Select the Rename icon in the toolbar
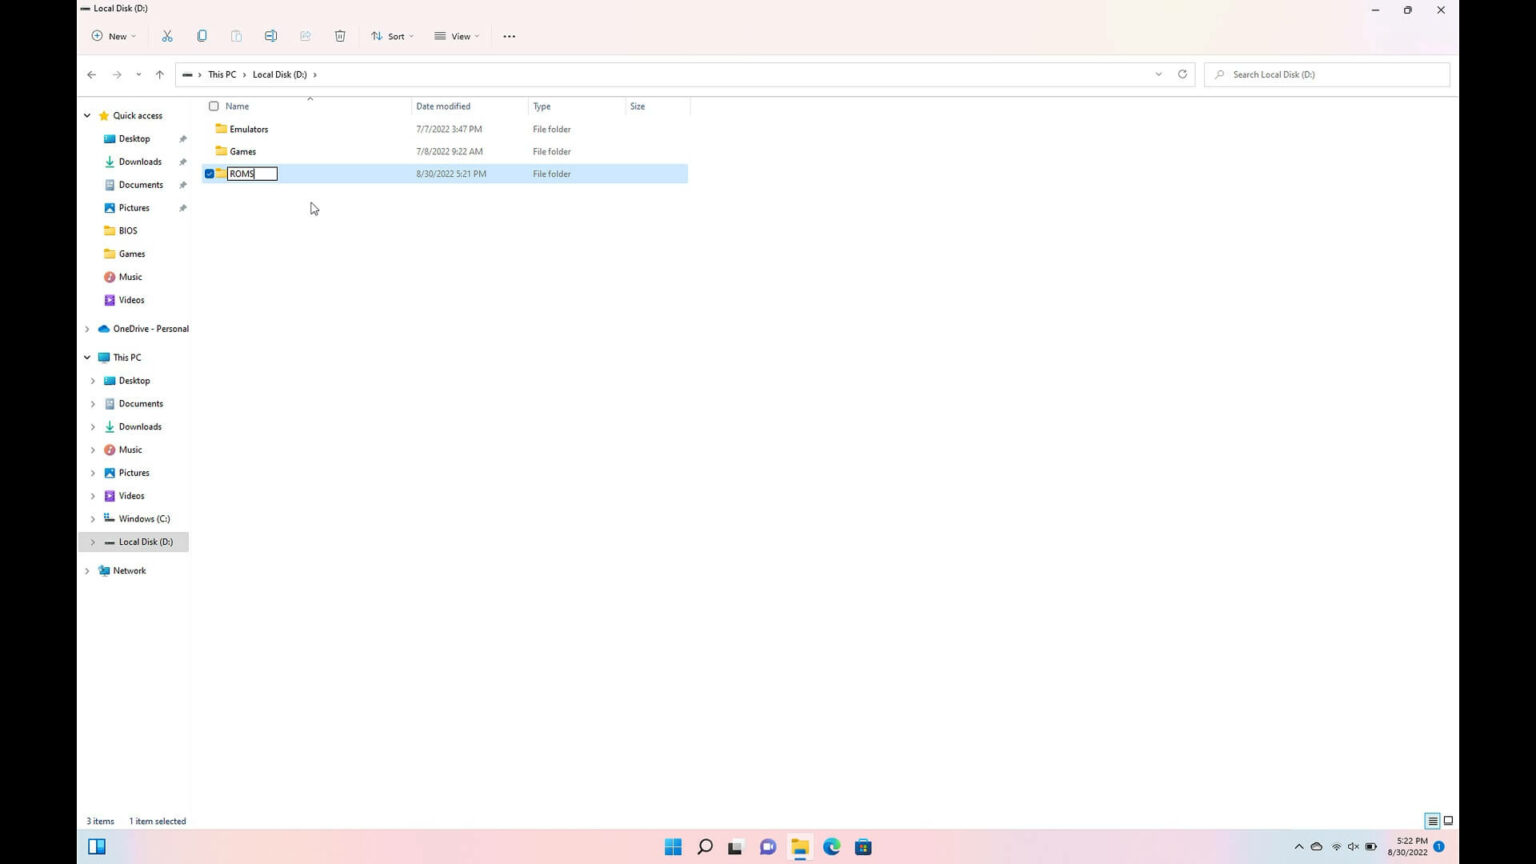The height and width of the screenshot is (864, 1536). 270,36
